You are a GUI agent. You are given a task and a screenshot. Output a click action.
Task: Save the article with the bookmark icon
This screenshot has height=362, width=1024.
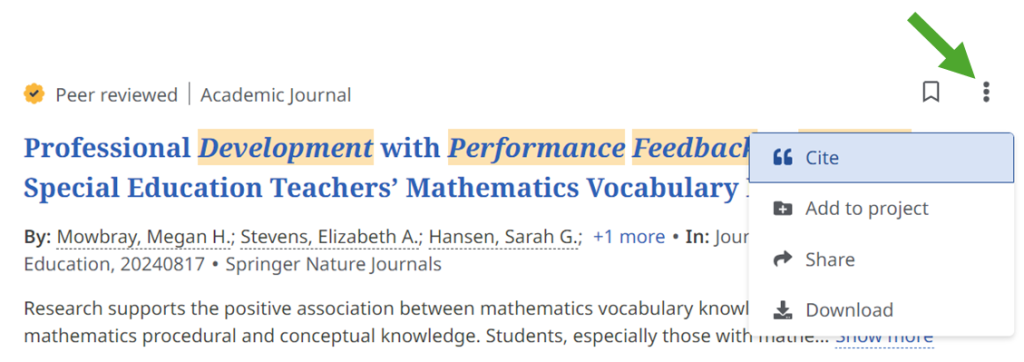(931, 92)
